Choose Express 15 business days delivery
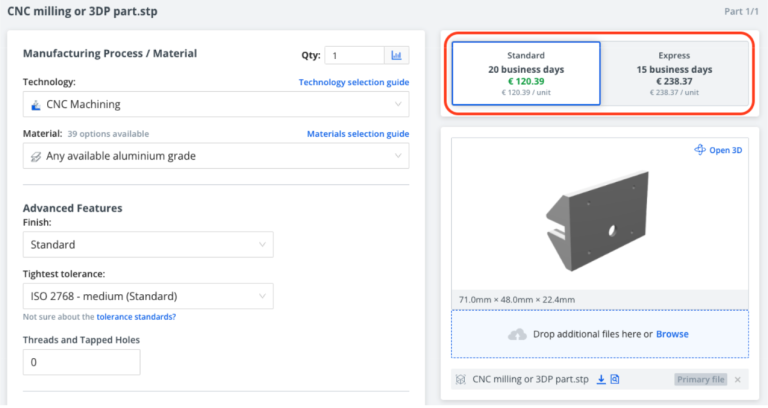Viewport: 768px width, 408px height. (674, 73)
